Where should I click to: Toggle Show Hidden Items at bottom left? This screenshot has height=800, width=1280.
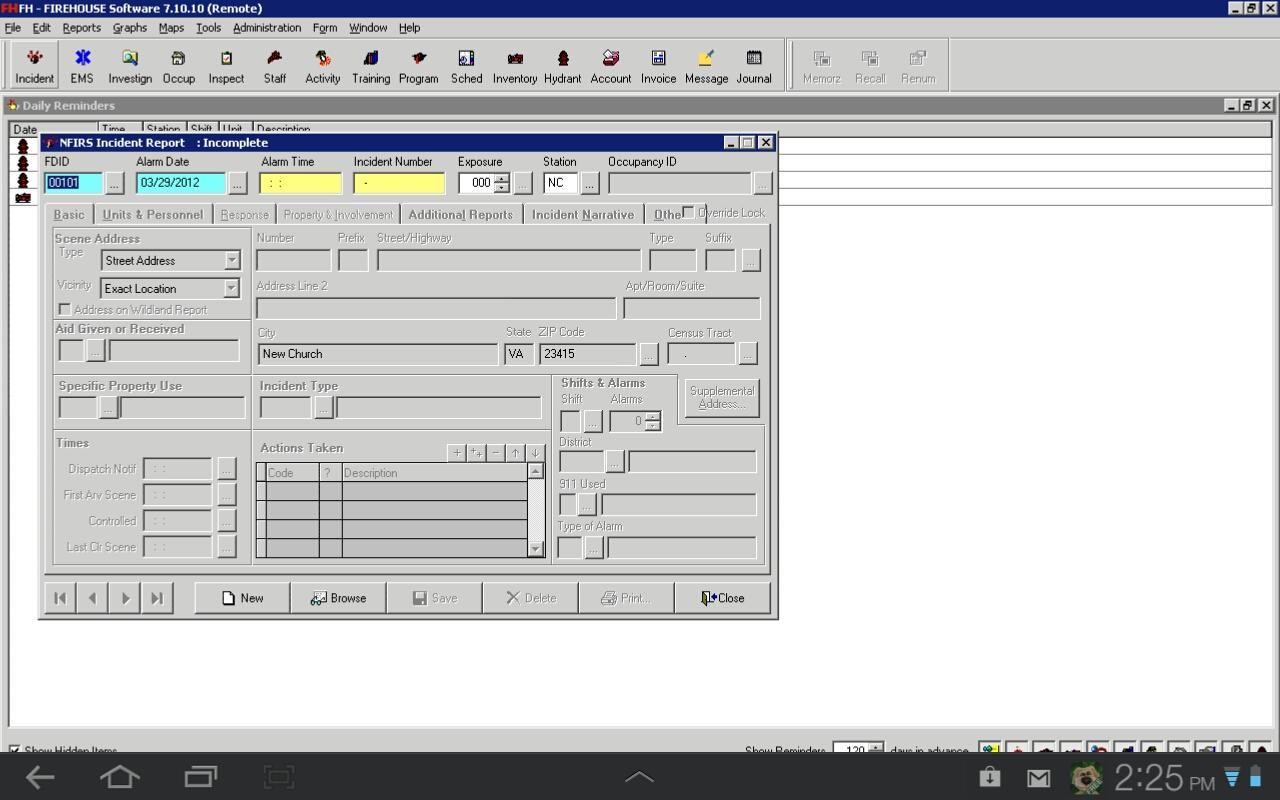pyautogui.click(x=12, y=750)
